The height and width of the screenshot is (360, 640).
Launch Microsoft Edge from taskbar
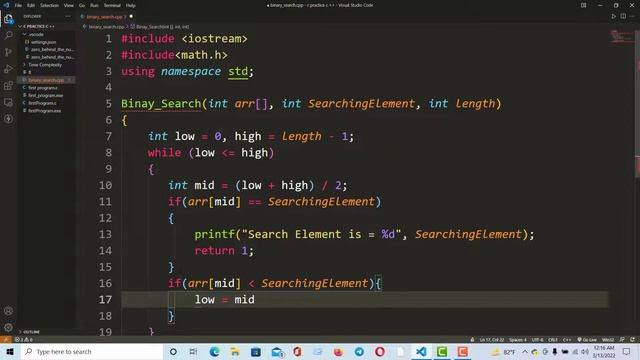(214, 351)
